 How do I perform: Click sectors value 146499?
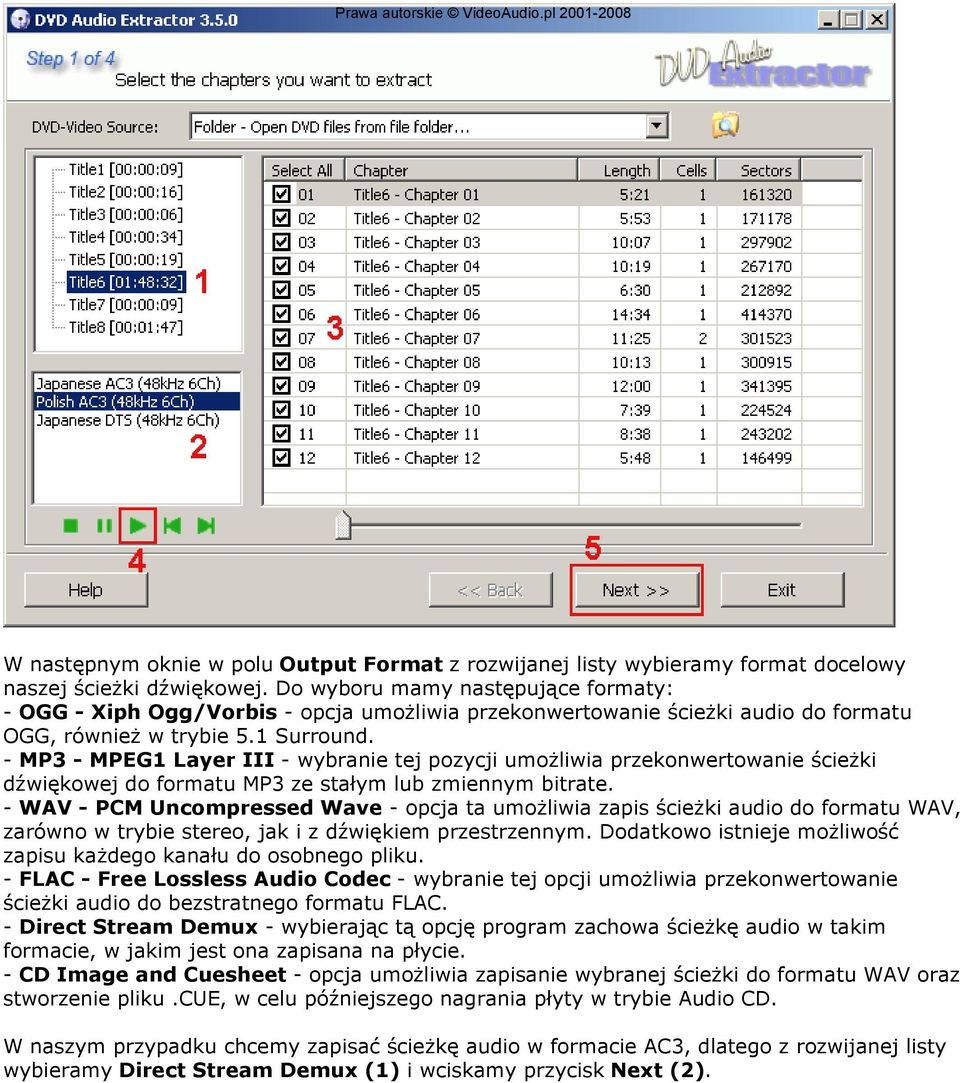(x=766, y=458)
